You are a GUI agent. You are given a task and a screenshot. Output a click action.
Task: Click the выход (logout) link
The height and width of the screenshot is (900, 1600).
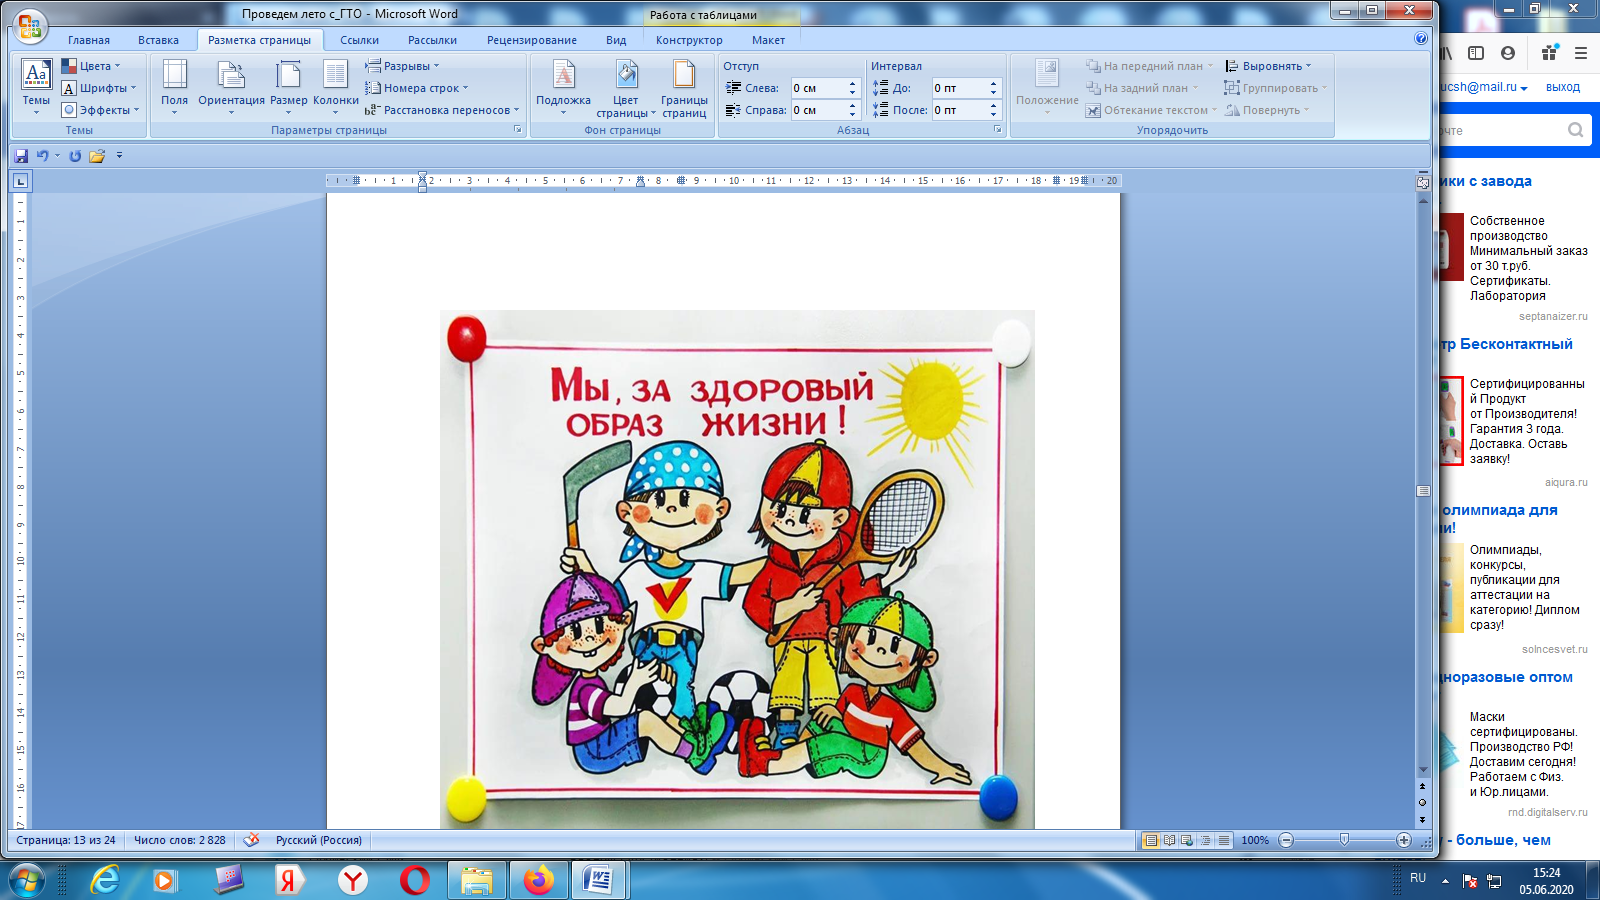1562,87
